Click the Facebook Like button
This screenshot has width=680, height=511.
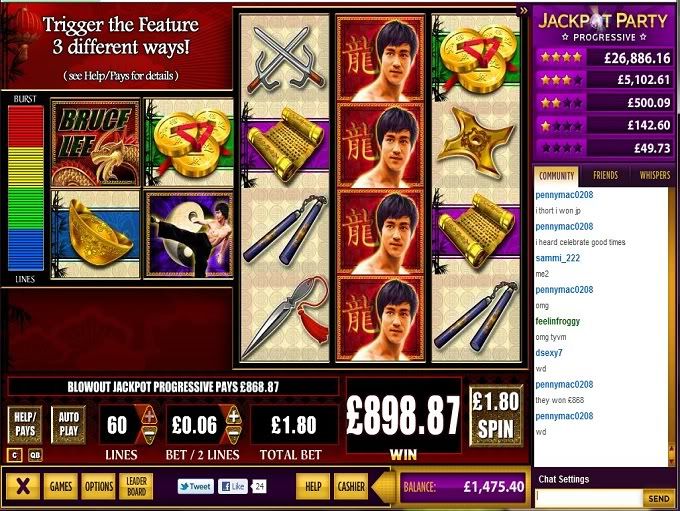coord(233,486)
